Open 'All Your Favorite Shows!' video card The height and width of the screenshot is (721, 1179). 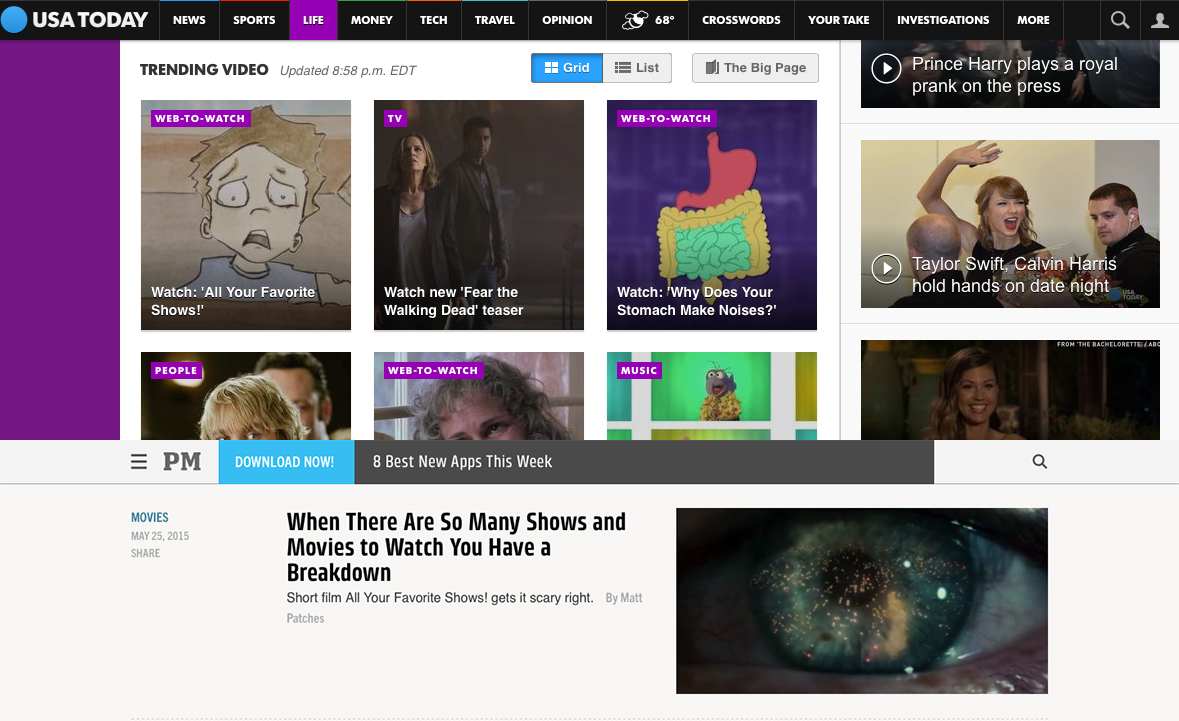coord(246,215)
